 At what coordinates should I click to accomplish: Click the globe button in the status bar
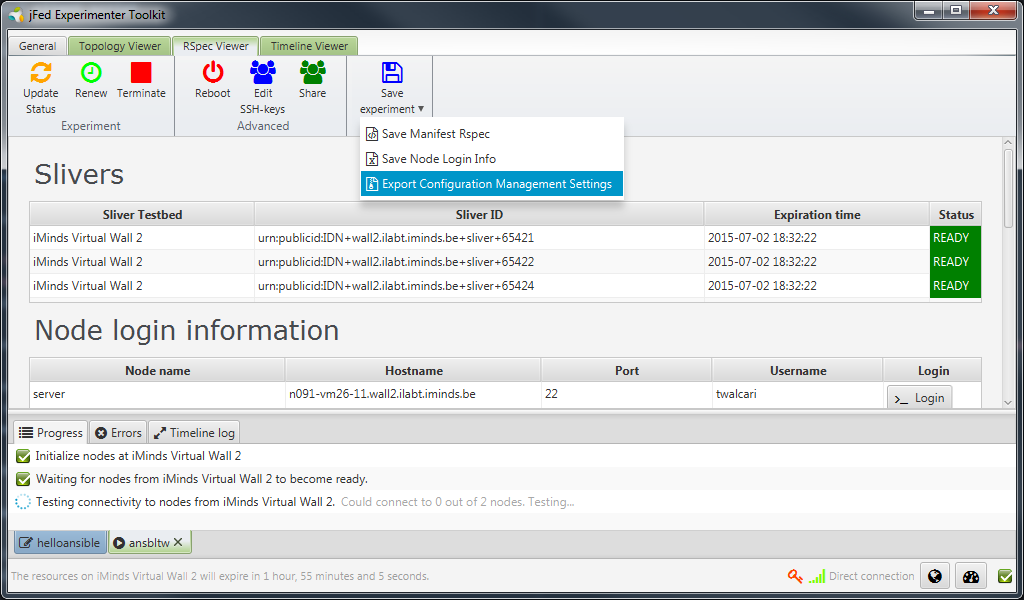pos(935,576)
